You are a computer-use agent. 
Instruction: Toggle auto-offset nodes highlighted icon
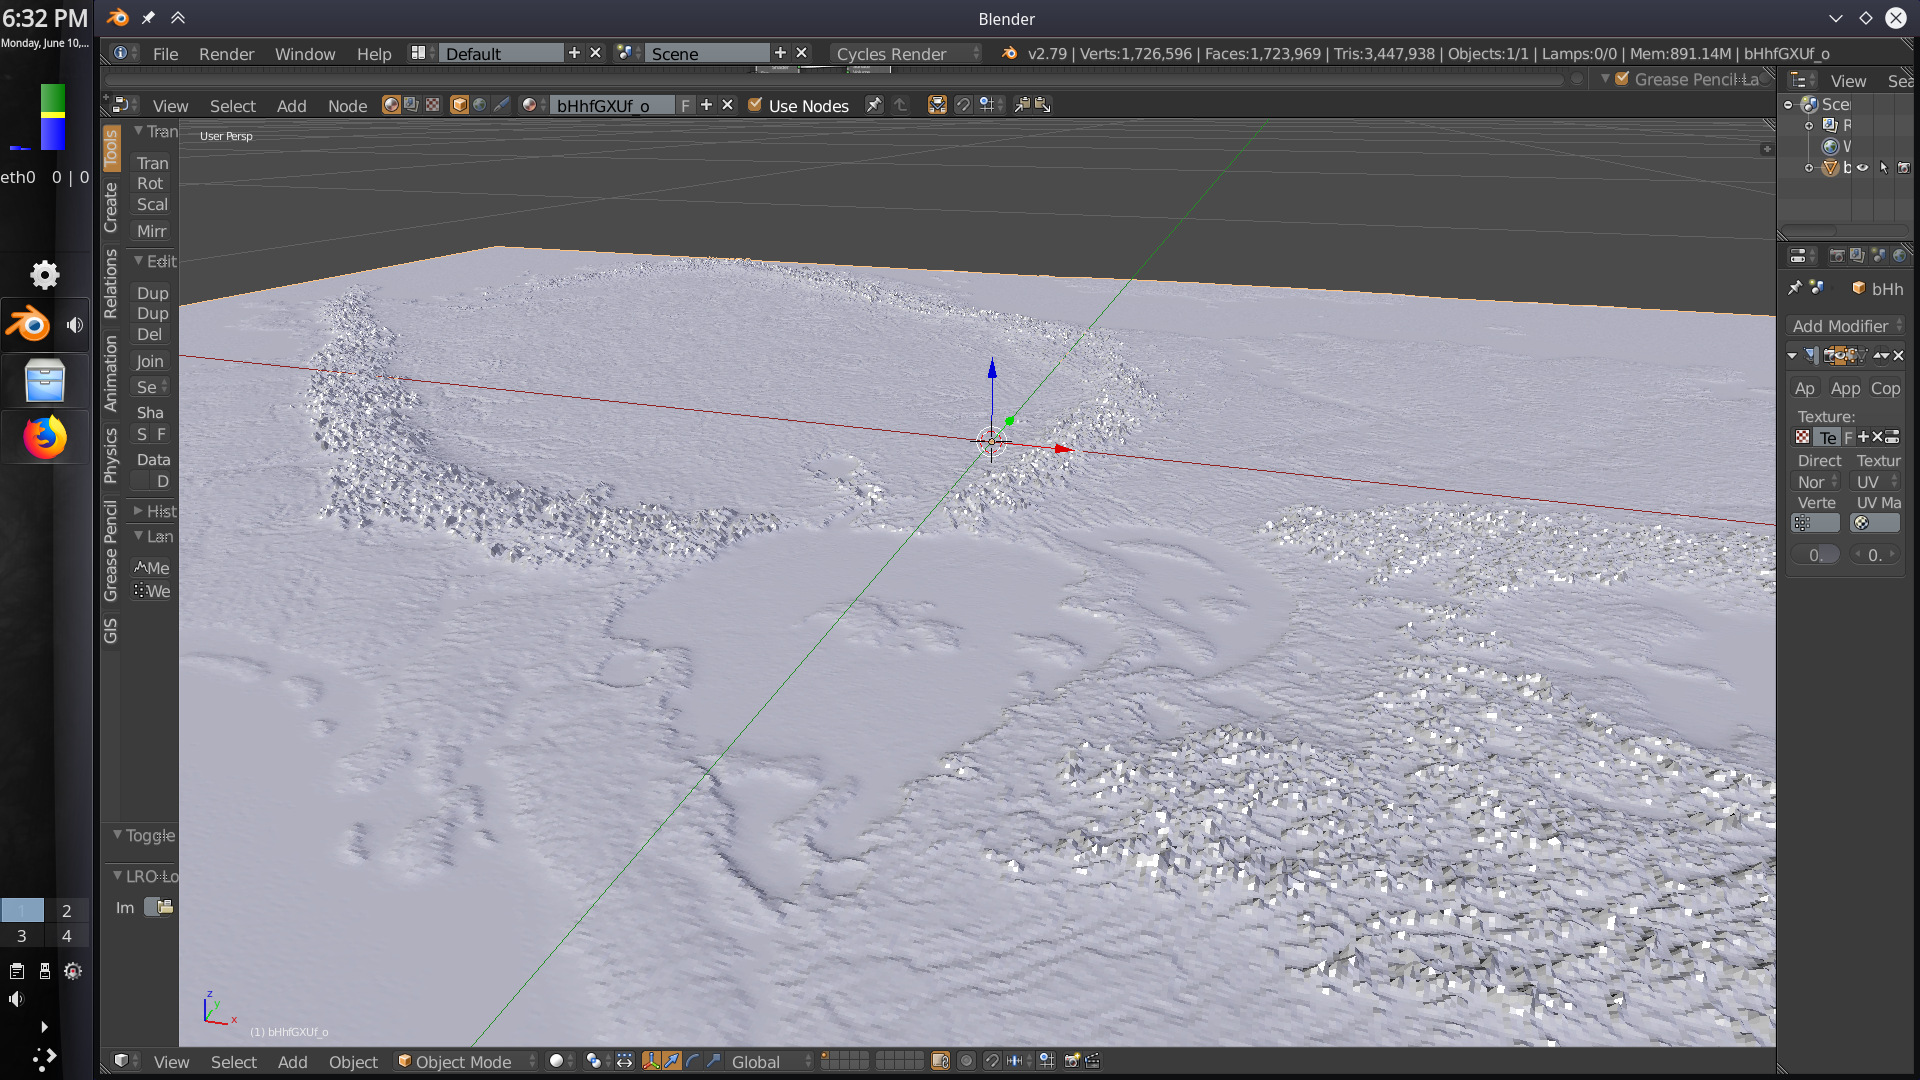tap(937, 105)
